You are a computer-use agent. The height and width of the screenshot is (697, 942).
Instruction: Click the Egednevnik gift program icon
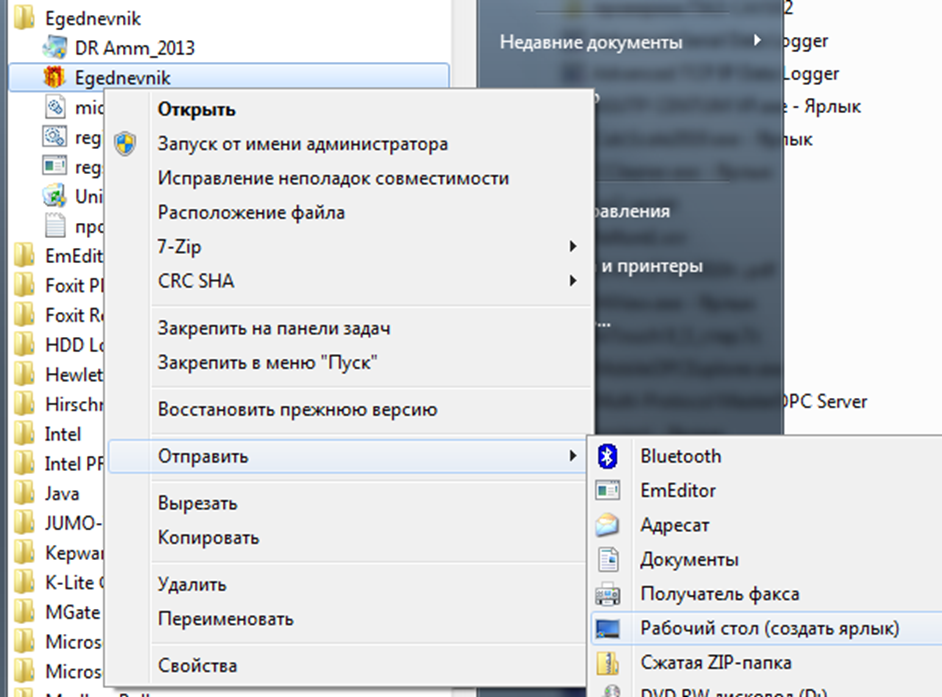(x=54, y=78)
